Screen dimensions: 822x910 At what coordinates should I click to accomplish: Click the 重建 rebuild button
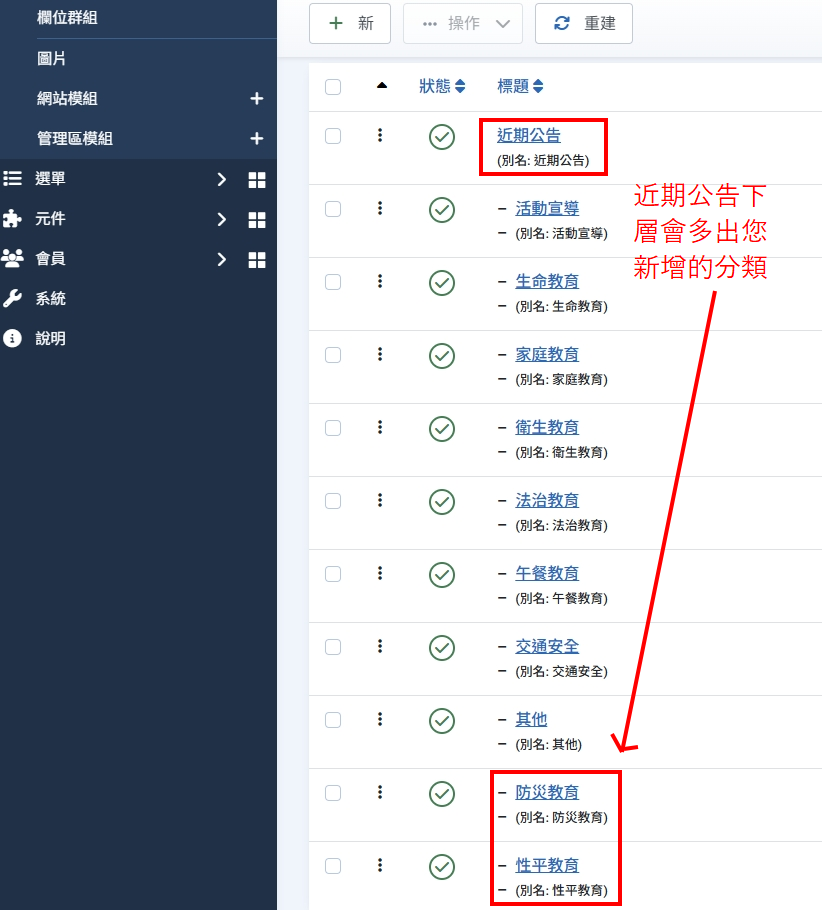[x=584, y=24]
